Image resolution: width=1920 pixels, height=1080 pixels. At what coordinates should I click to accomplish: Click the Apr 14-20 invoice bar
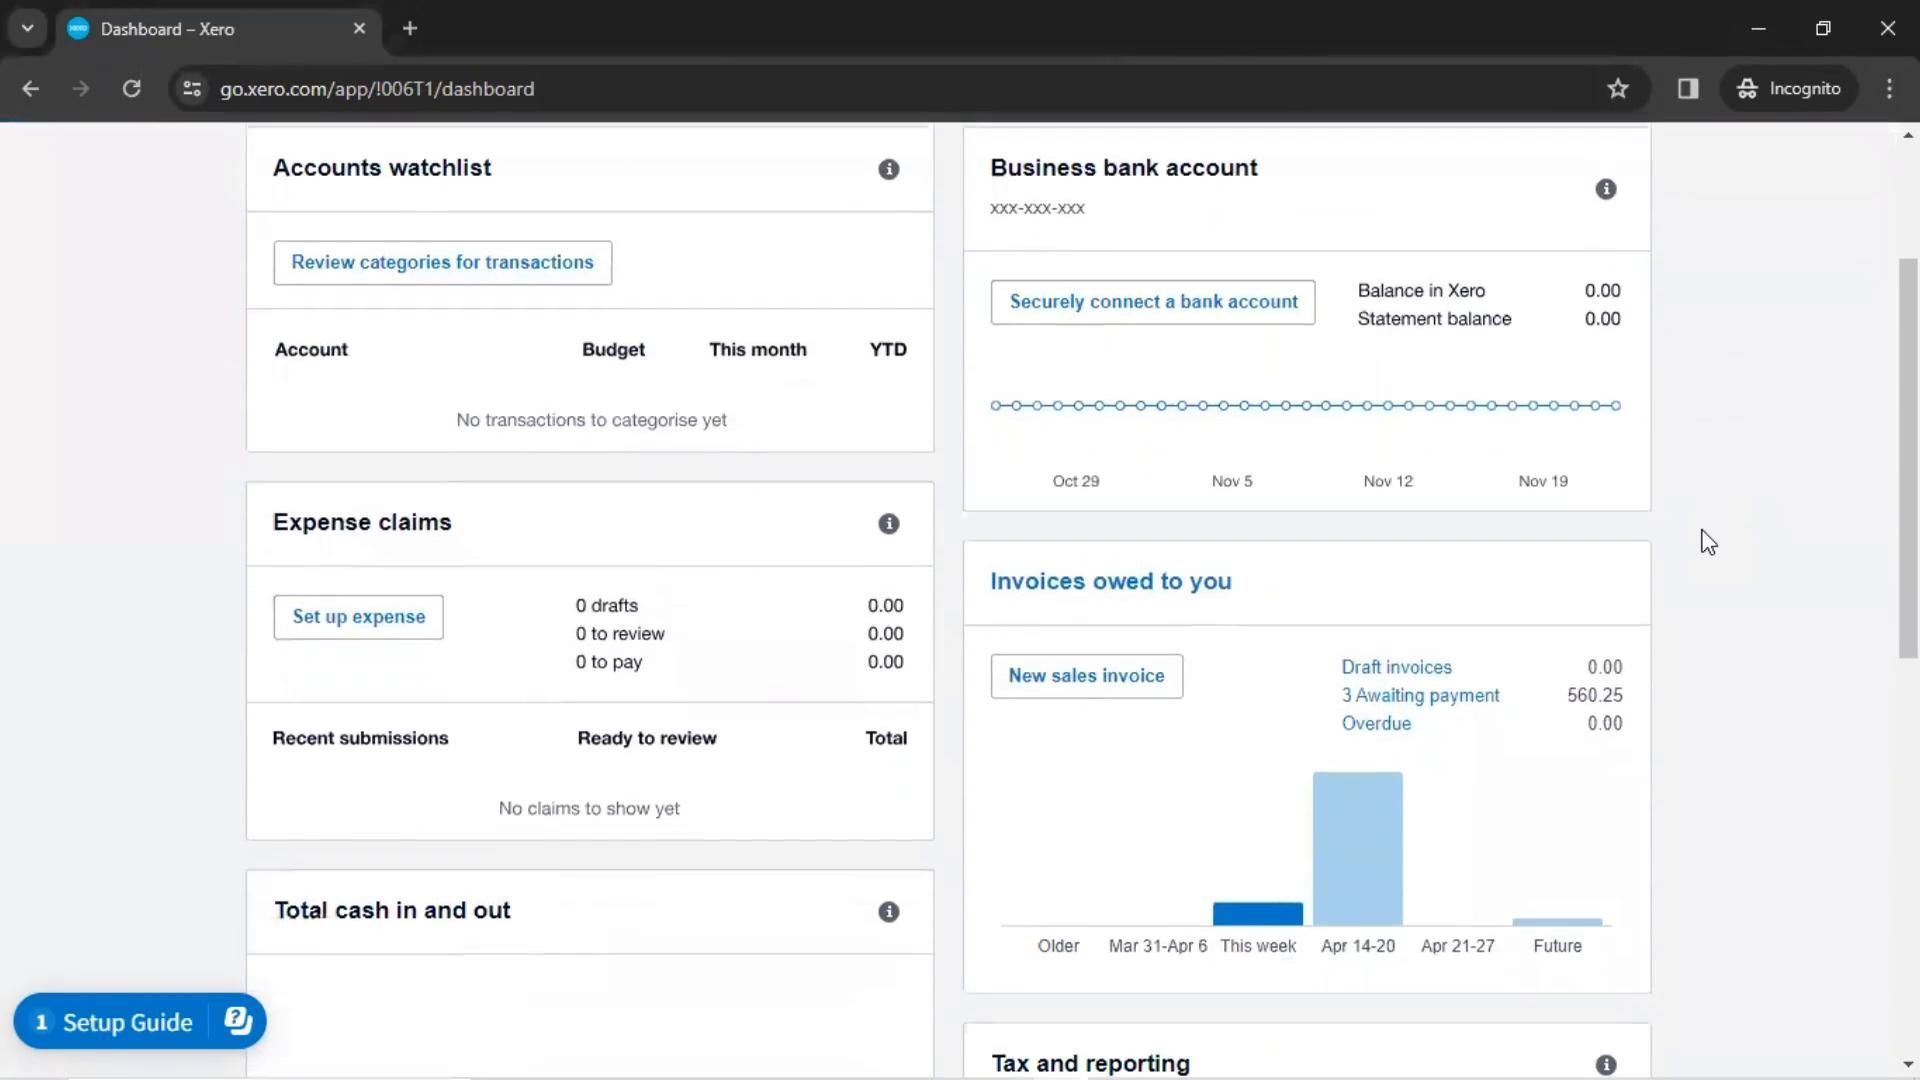click(1357, 848)
